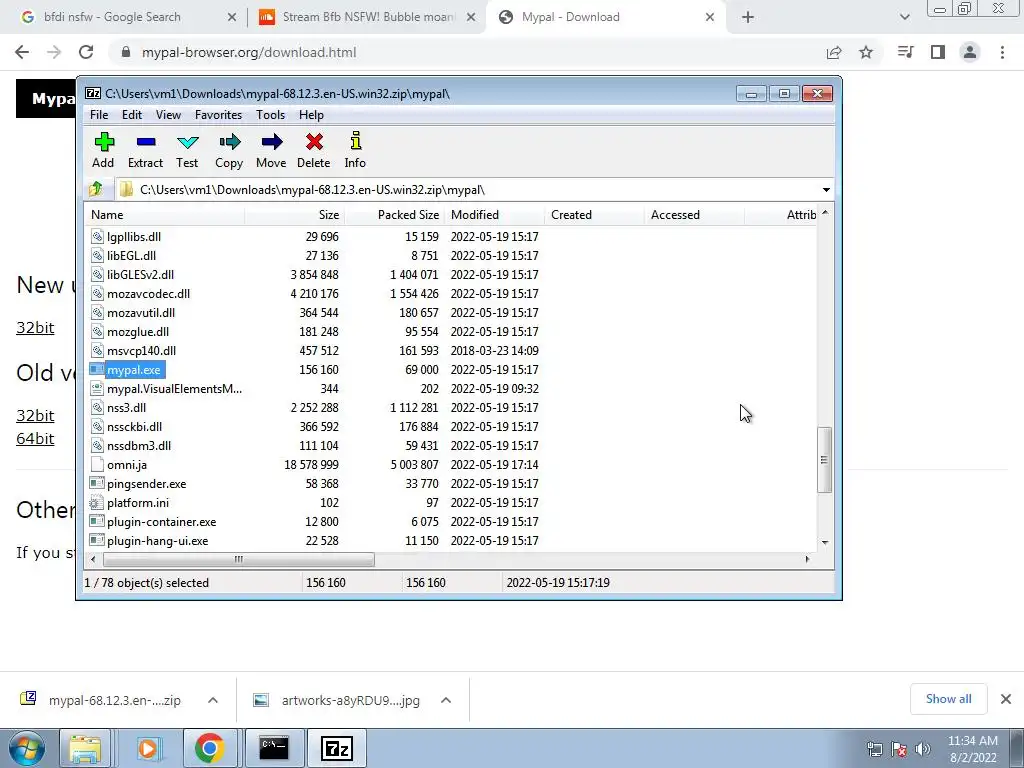
Task: Click the Add toolbar icon in 7-Zip
Action: pos(103,150)
